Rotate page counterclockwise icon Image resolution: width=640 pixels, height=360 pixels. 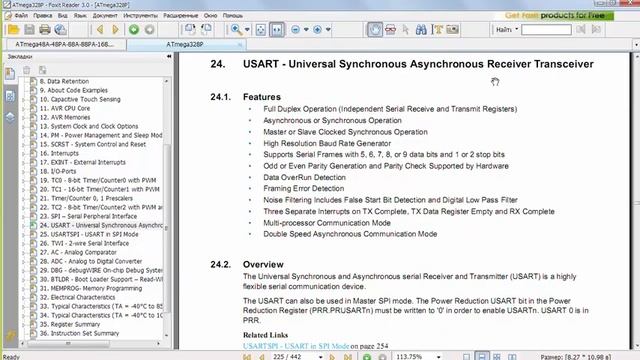coord(206,29)
